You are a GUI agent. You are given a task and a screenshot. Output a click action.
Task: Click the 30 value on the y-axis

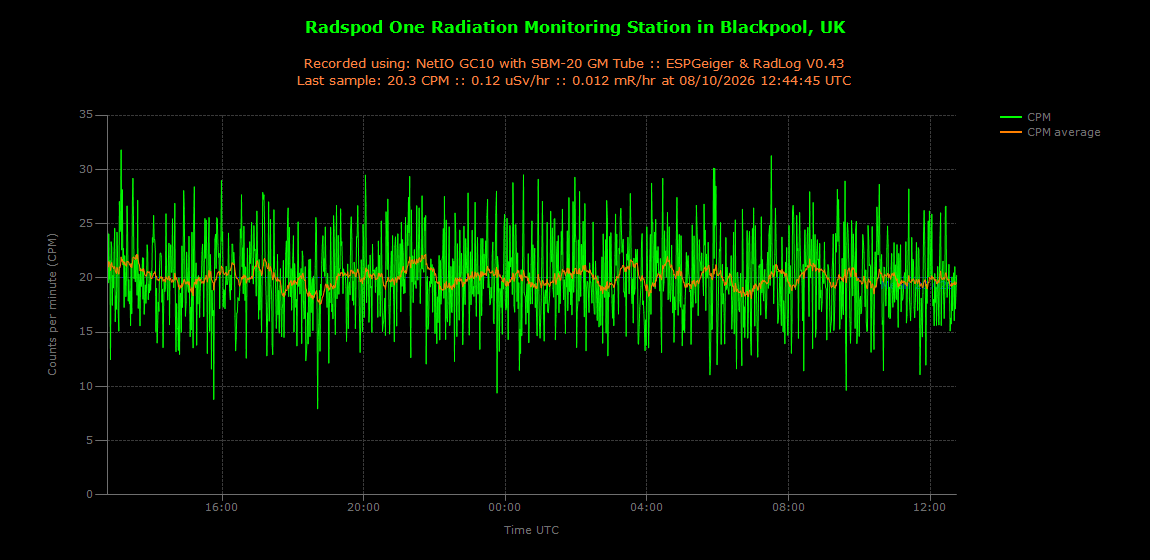point(87,169)
